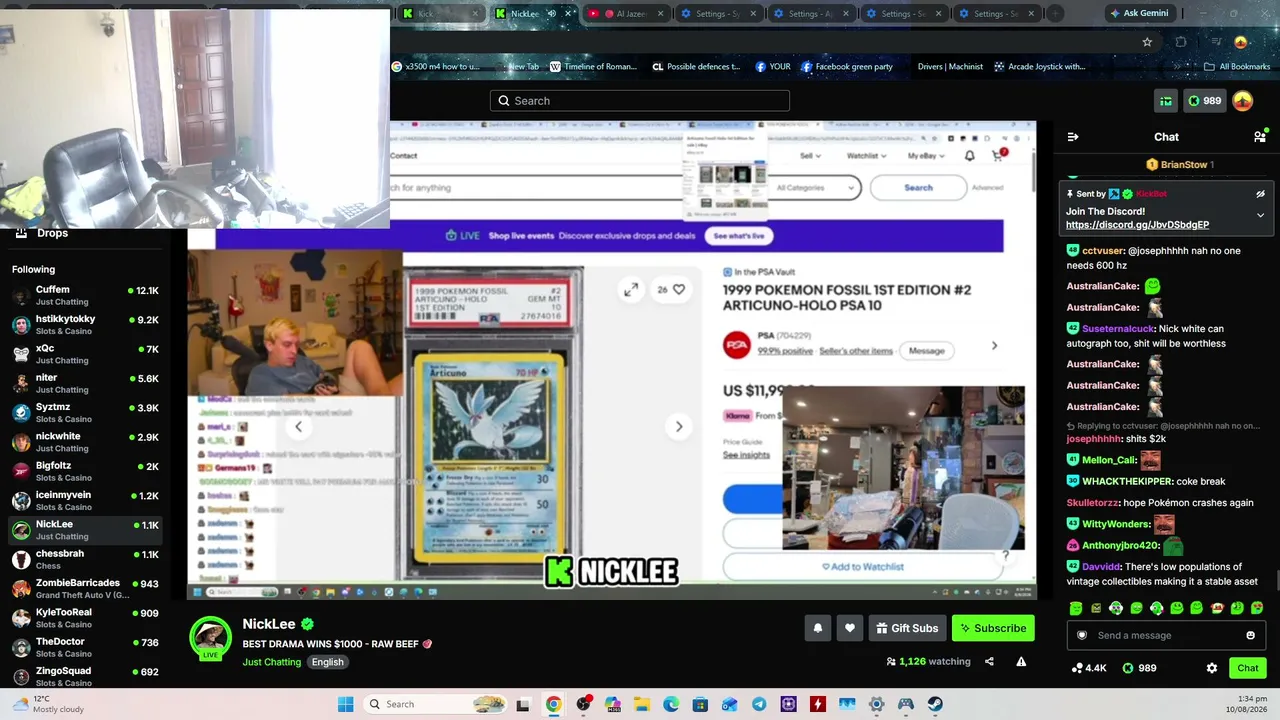Hide the pinned KickBot message
This screenshot has width=1280, height=720.
click(x=1260, y=194)
